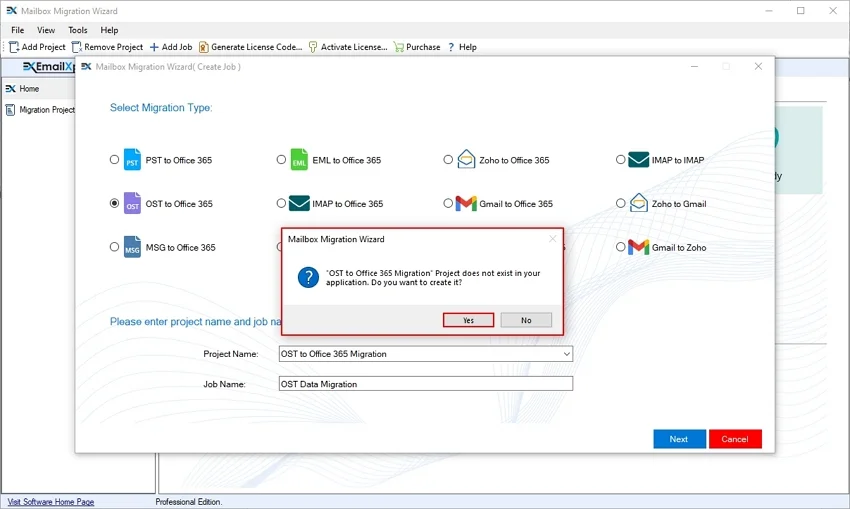Click No in the confirmation dialog
850x509 pixels.
(526, 320)
